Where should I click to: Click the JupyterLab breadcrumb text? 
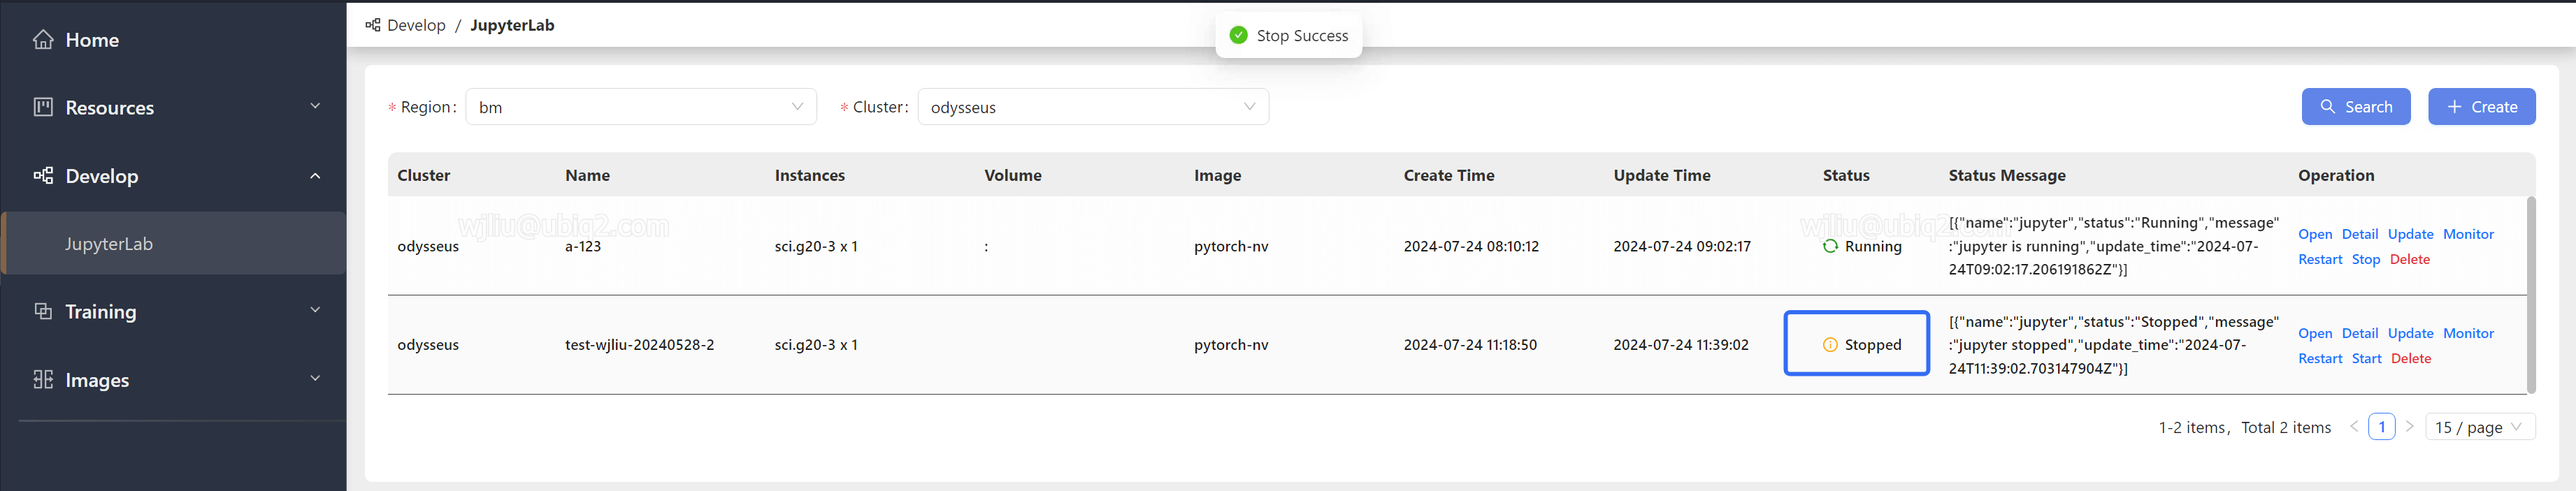coord(512,25)
